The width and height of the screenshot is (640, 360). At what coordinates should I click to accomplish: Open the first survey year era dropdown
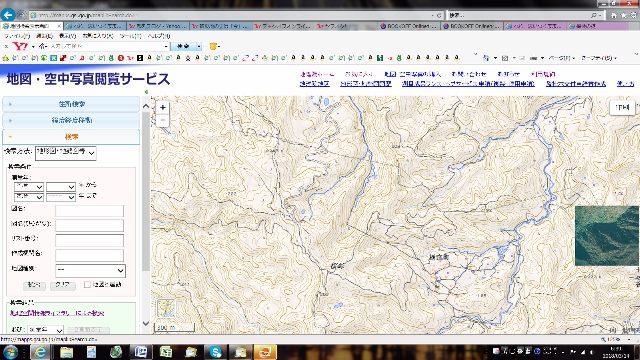coord(29,187)
